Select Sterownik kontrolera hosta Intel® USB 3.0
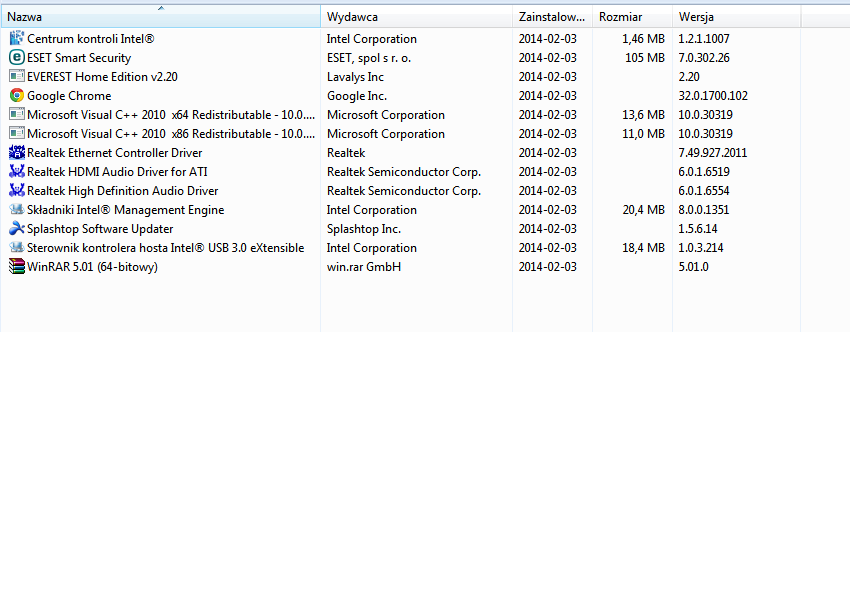Screen dimensions: 850x614 coord(165,248)
